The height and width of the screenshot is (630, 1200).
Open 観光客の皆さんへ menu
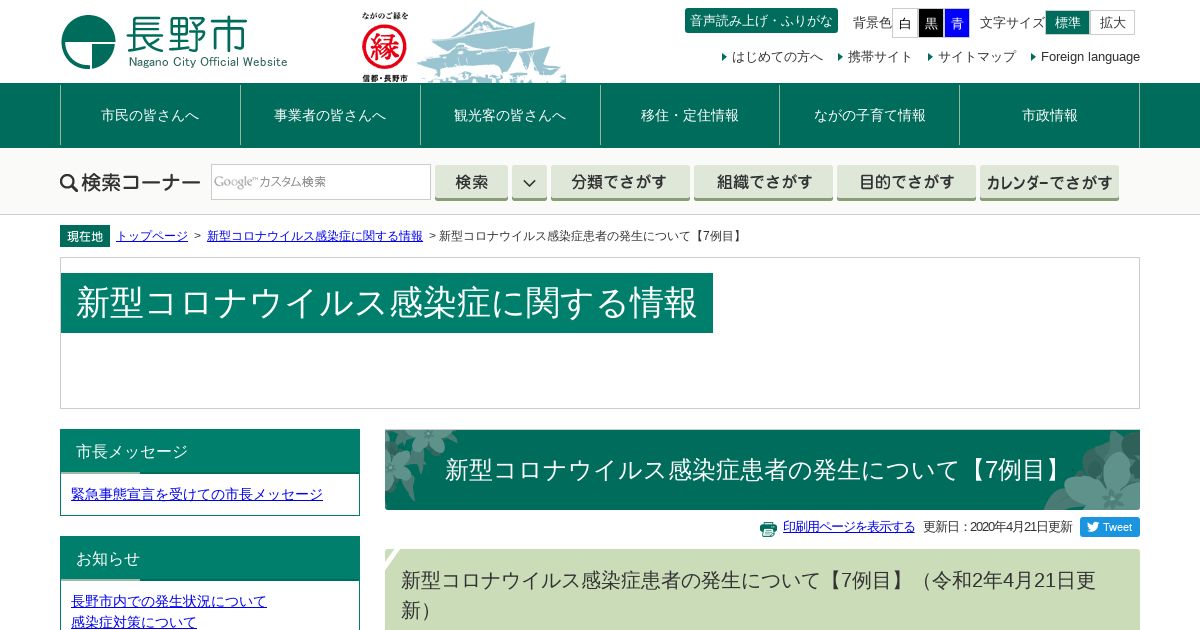(x=510, y=115)
